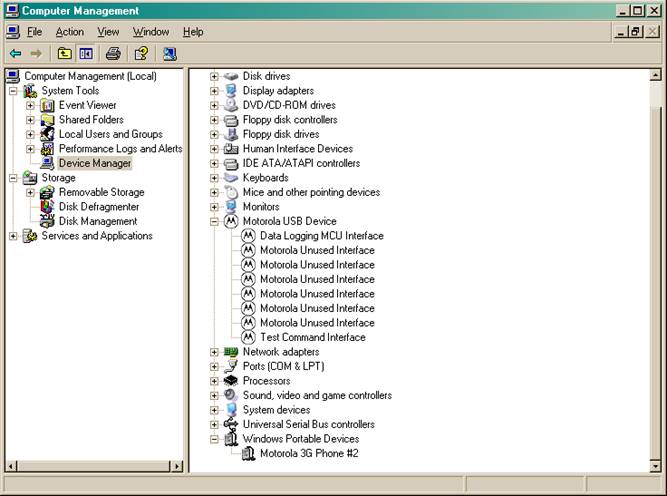Click the Disk Management icon

[47, 221]
